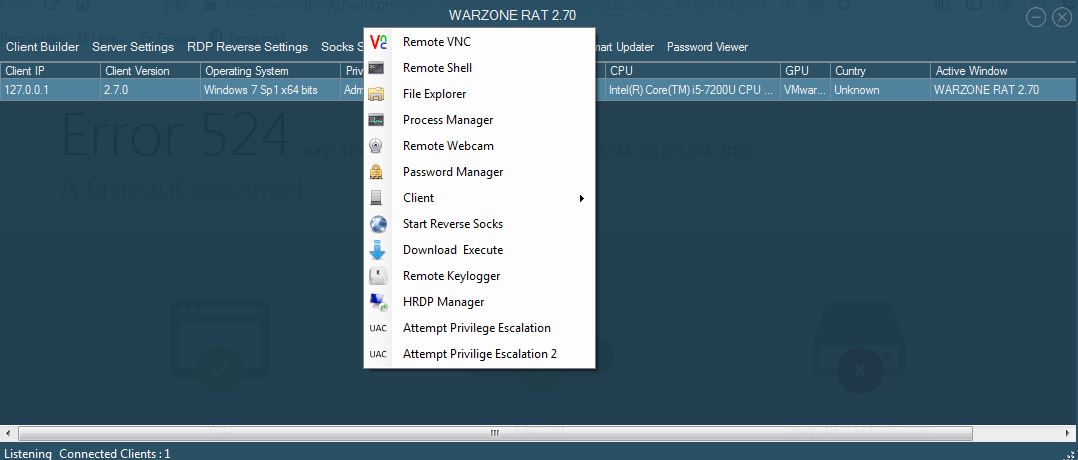Select Remote Keylogger menu entry
The width and height of the screenshot is (1078, 460).
(480, 276)
